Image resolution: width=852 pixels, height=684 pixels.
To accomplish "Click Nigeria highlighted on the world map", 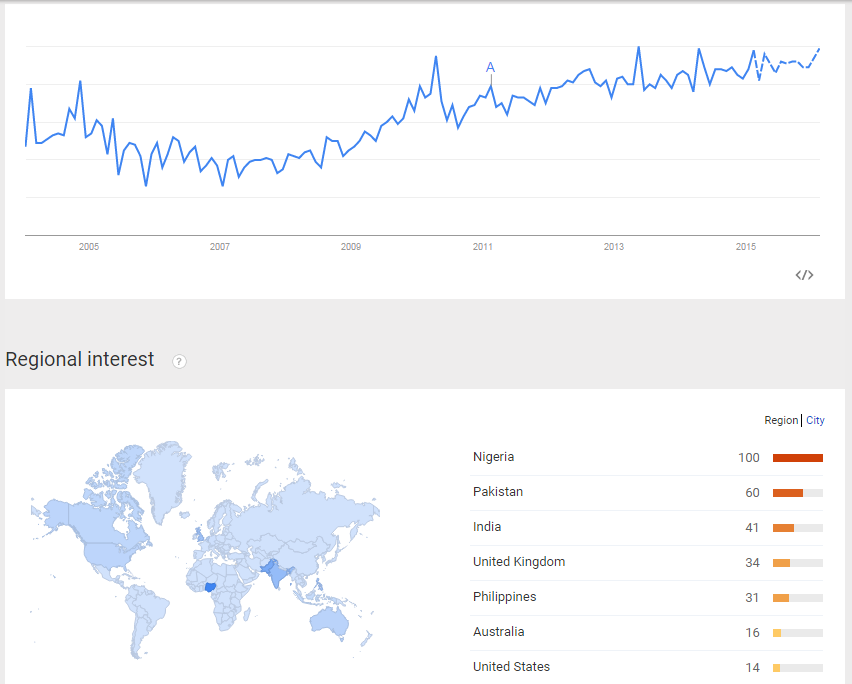I will tap(210, 587).
